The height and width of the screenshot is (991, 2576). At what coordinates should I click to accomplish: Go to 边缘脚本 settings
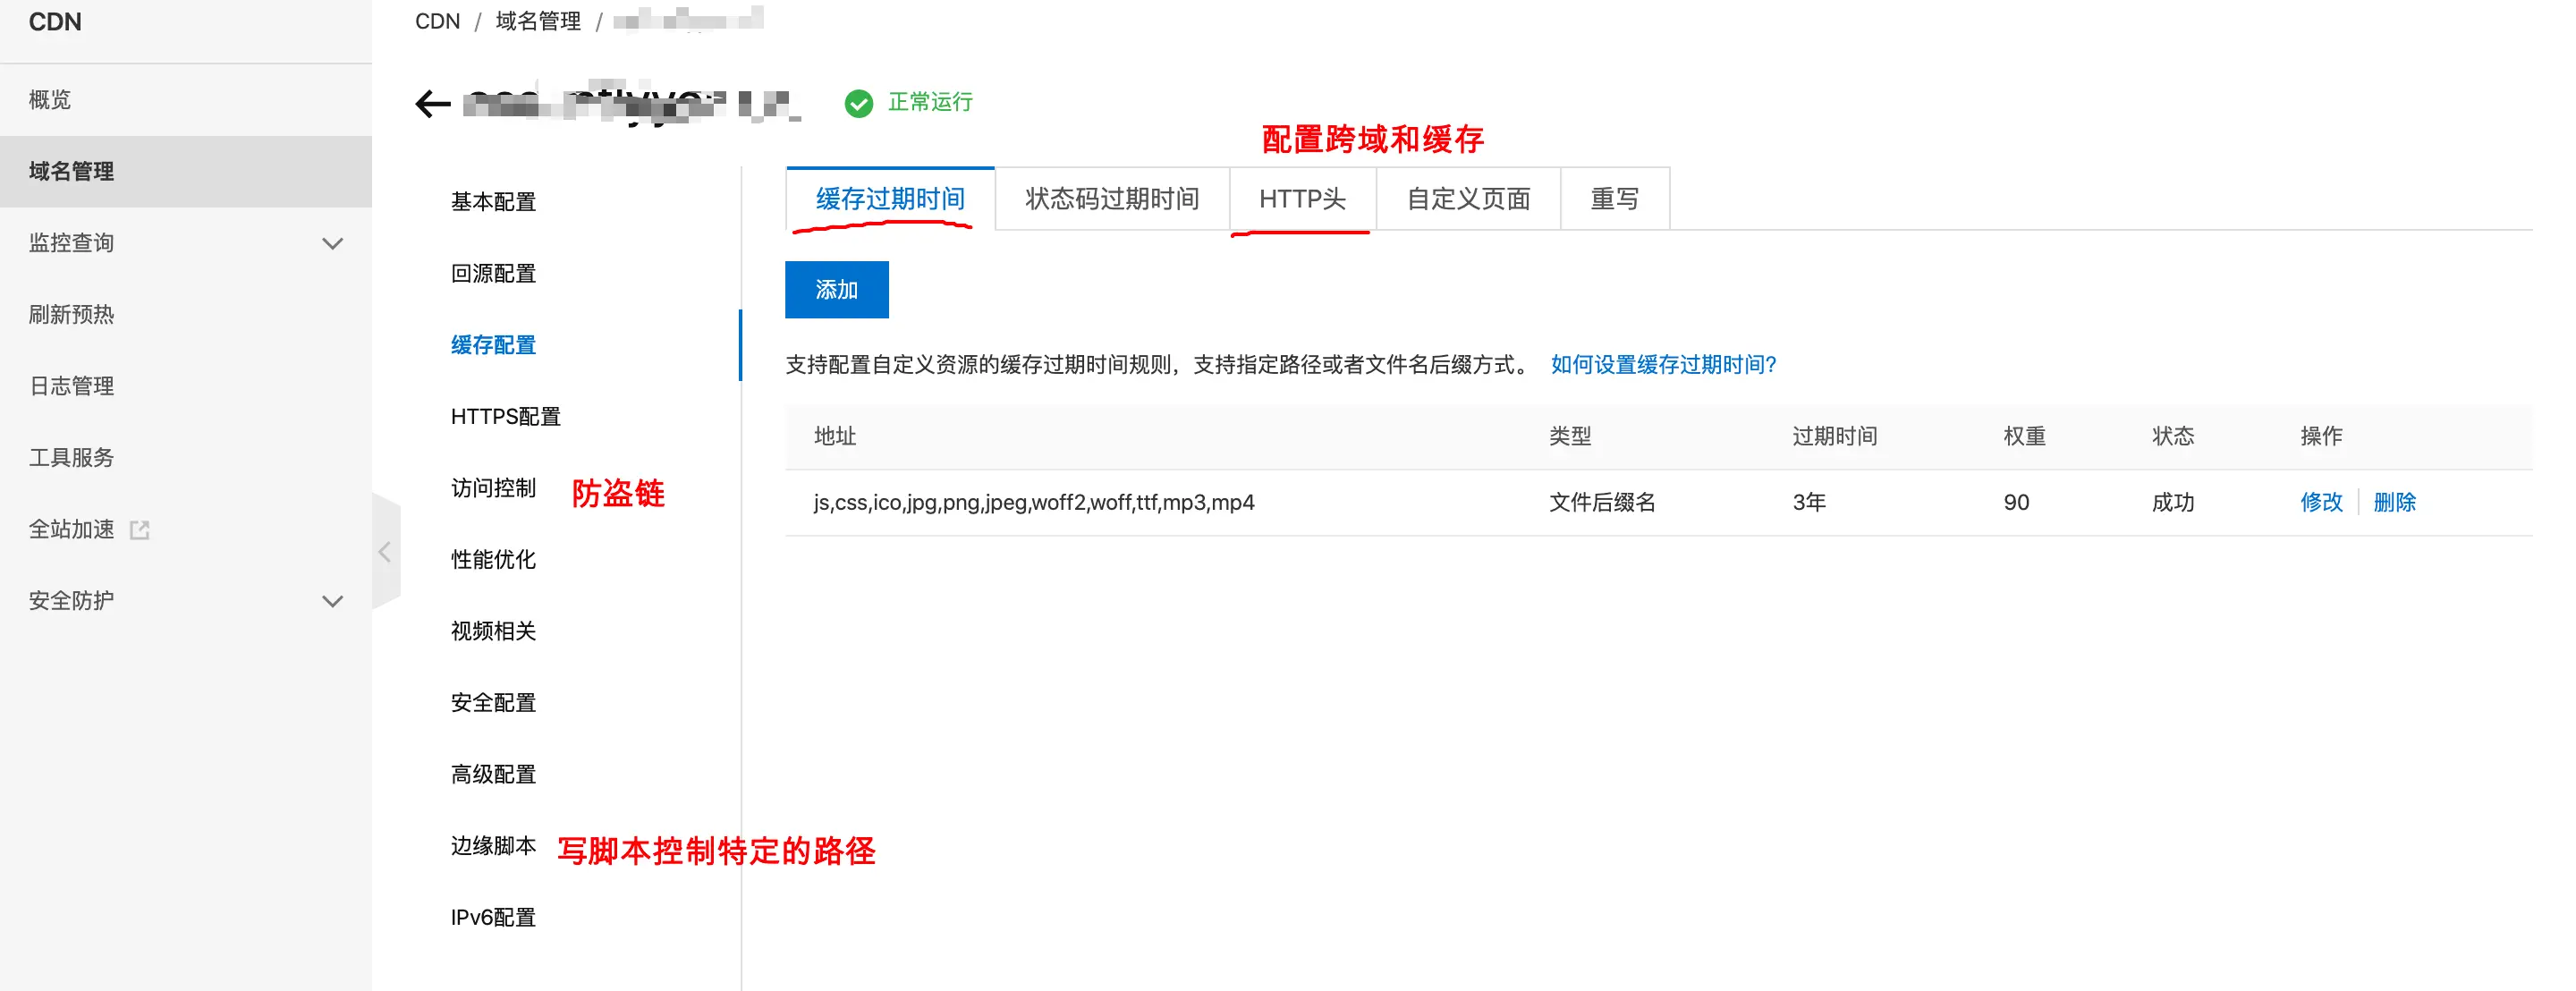click(493, 846)
